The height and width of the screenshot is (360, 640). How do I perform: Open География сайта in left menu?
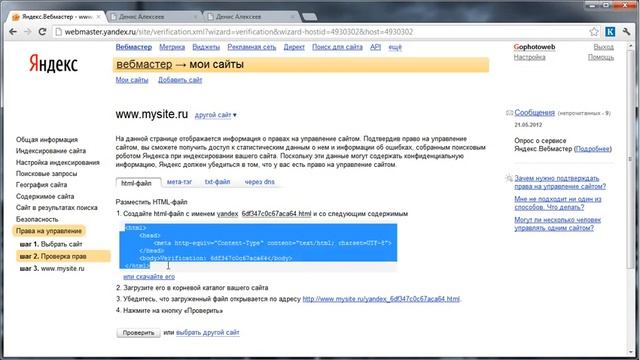point(41,185)
